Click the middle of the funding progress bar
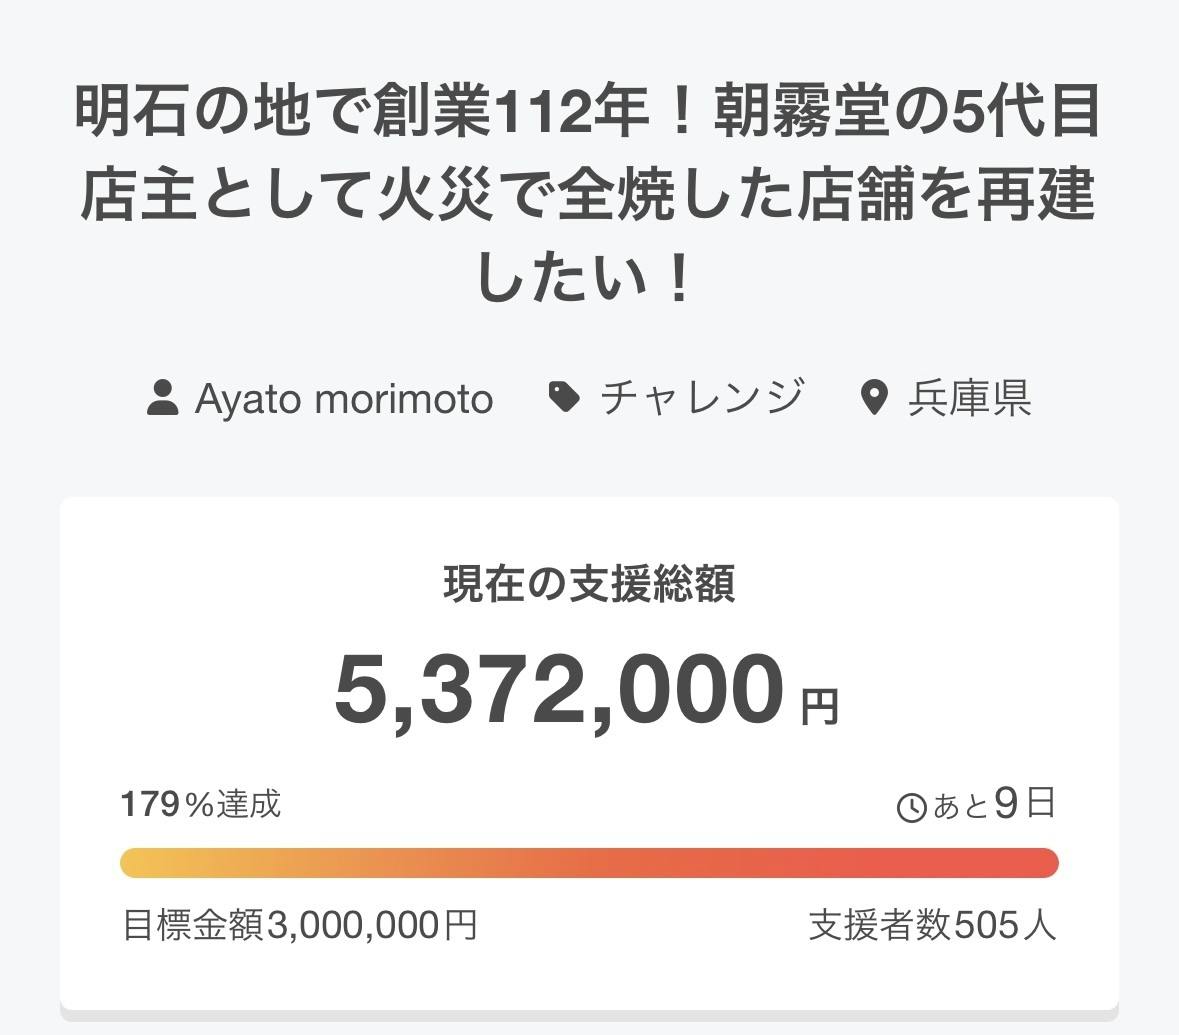The width and height of the screenshot is (1179, 1035). pos(589,863)
